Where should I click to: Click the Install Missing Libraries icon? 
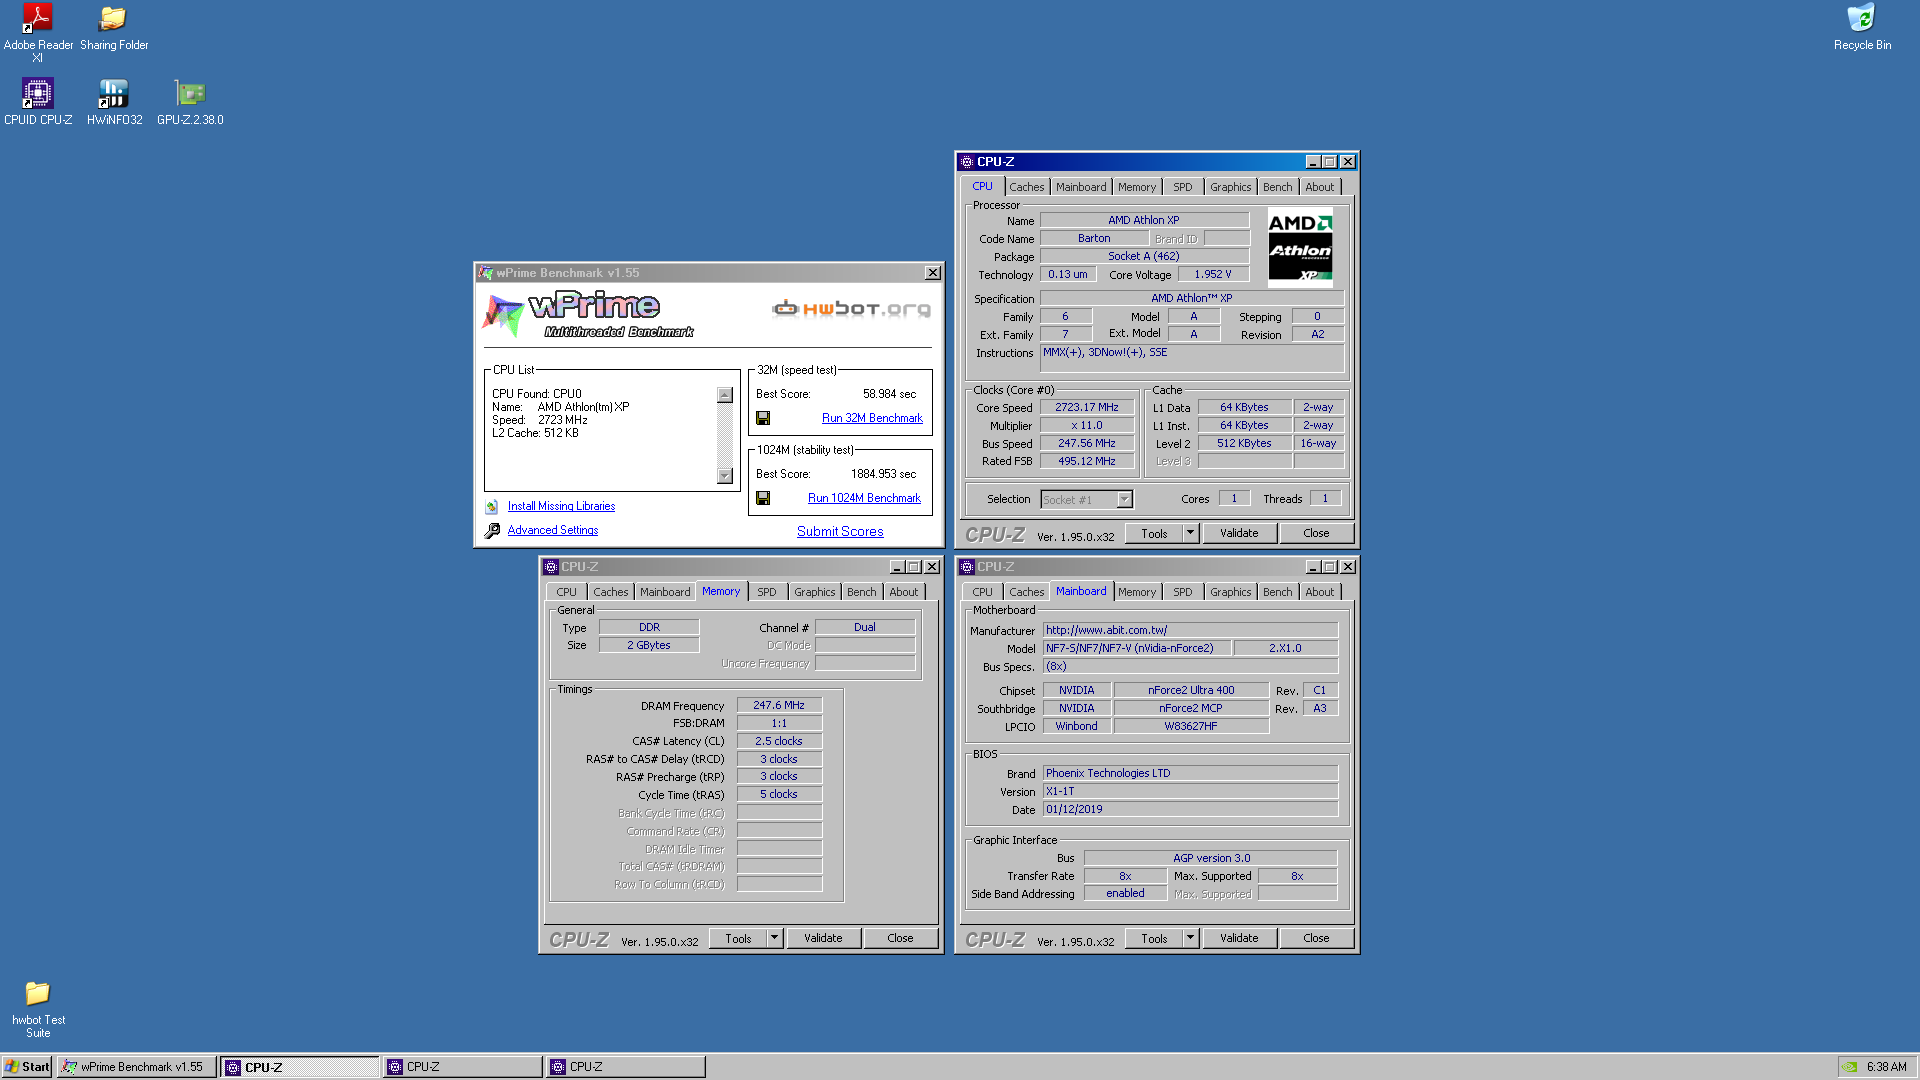click(x=492, y=507)
